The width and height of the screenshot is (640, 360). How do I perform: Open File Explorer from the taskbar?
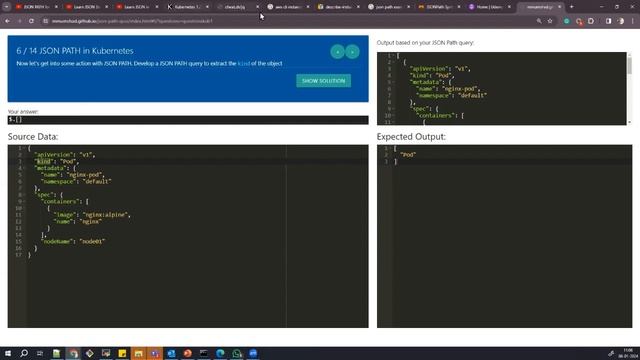(138, 353)
